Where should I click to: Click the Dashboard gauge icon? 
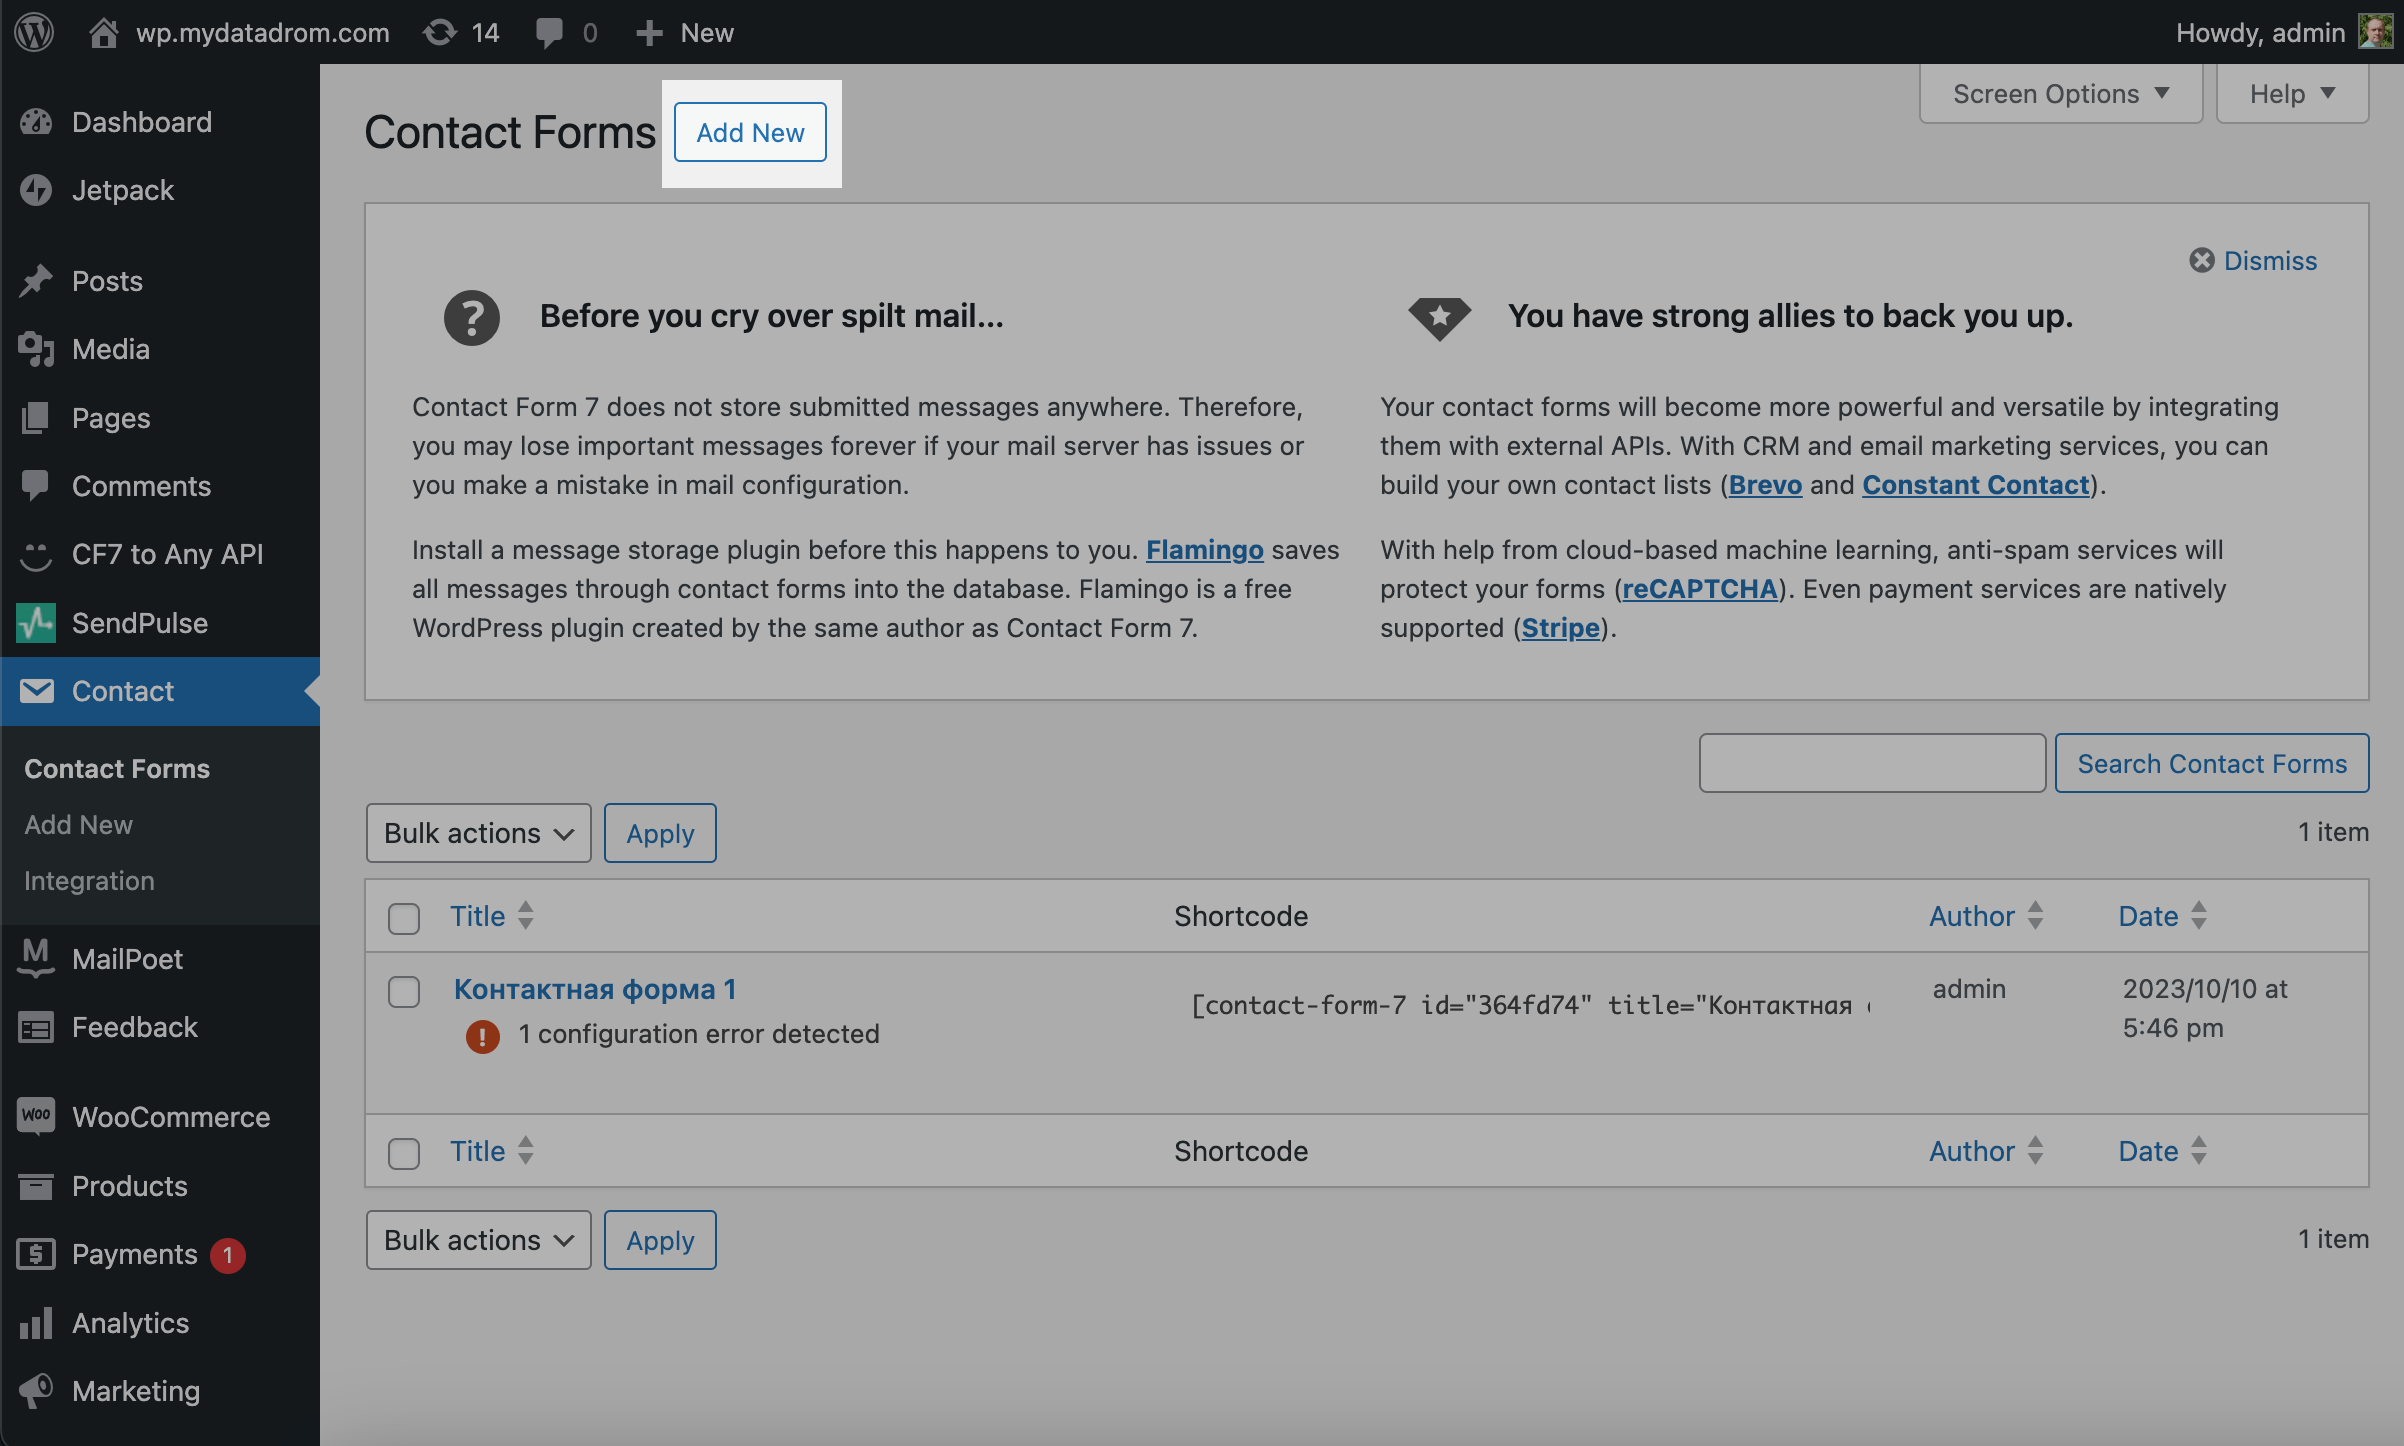[36, 122]
